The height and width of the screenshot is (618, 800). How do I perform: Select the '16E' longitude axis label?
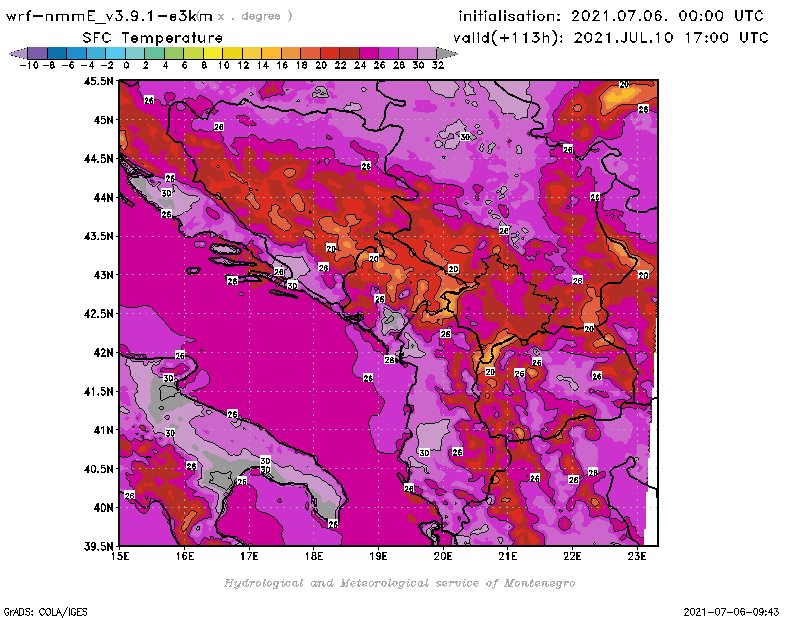point(185,556)
